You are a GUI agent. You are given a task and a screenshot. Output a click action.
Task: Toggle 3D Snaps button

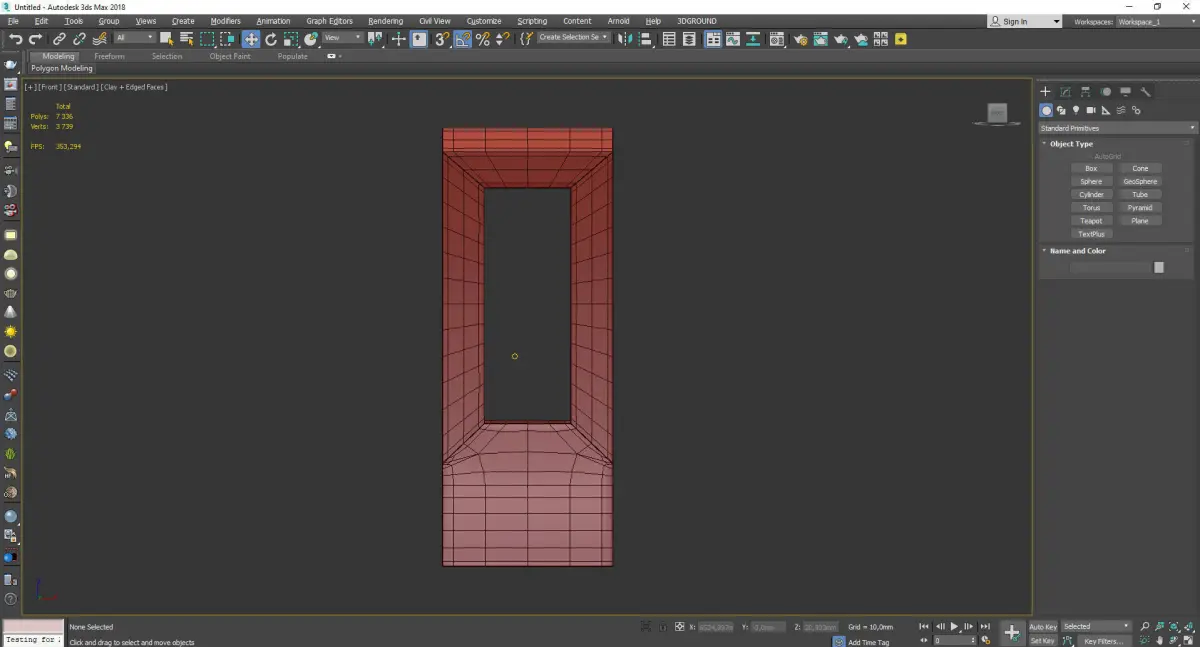[441, 39]
